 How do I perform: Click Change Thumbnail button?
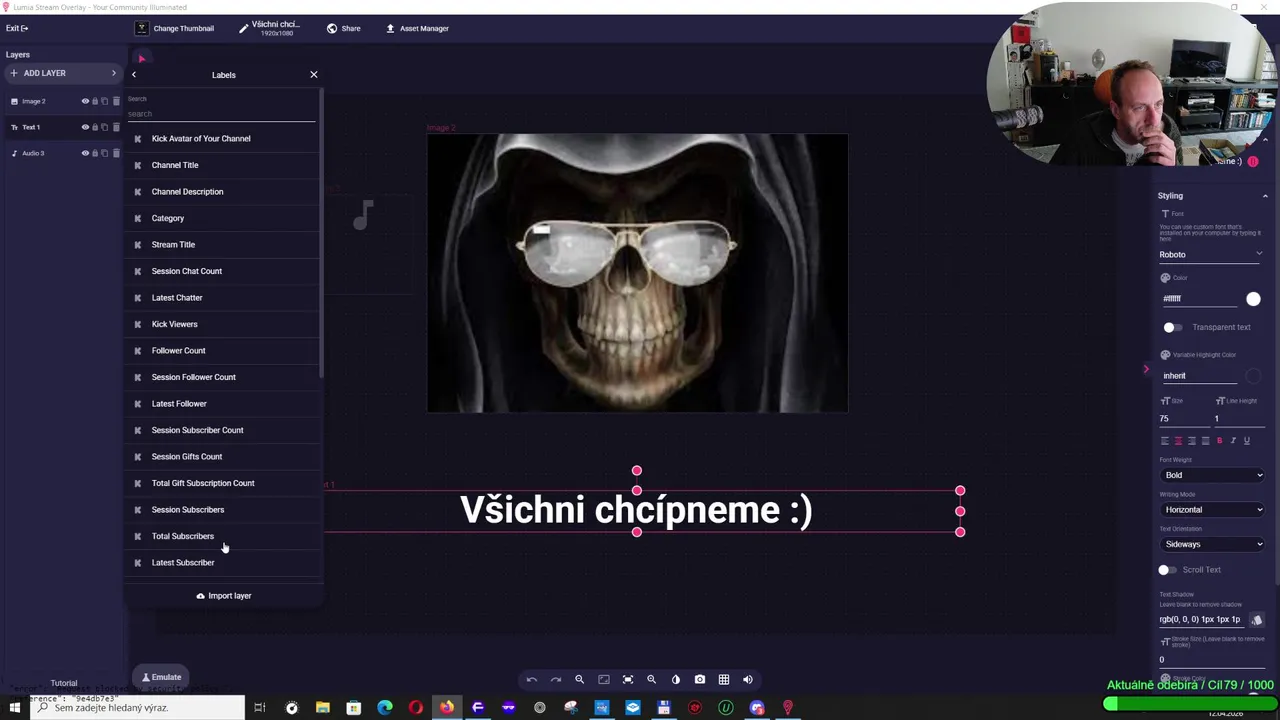(175, 28)
